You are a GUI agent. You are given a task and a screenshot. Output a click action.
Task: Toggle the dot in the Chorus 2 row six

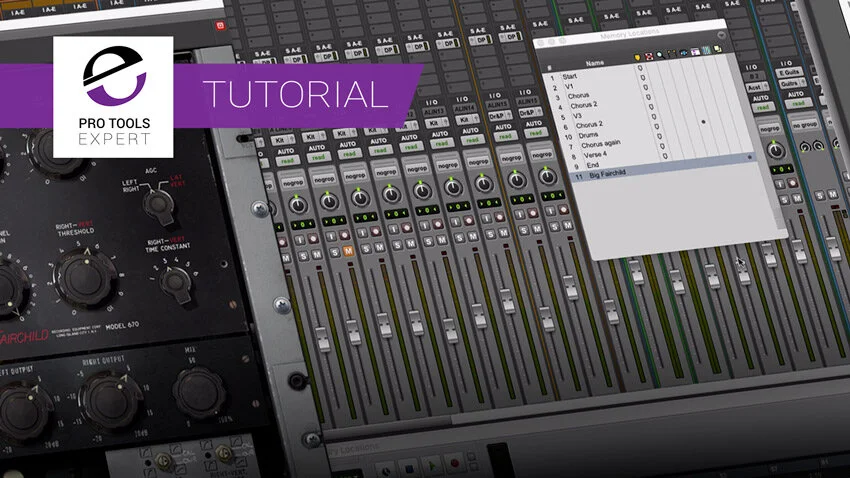pyautogui.click(x=703, y=122)
